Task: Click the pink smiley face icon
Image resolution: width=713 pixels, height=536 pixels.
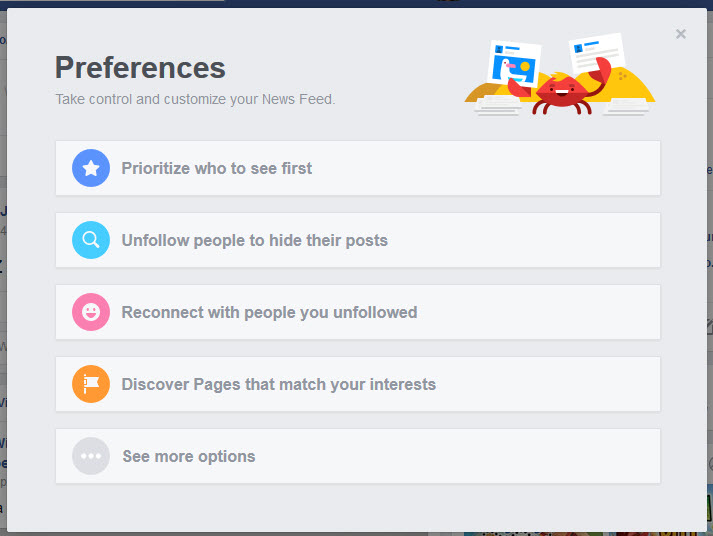Action: [91, 312]
